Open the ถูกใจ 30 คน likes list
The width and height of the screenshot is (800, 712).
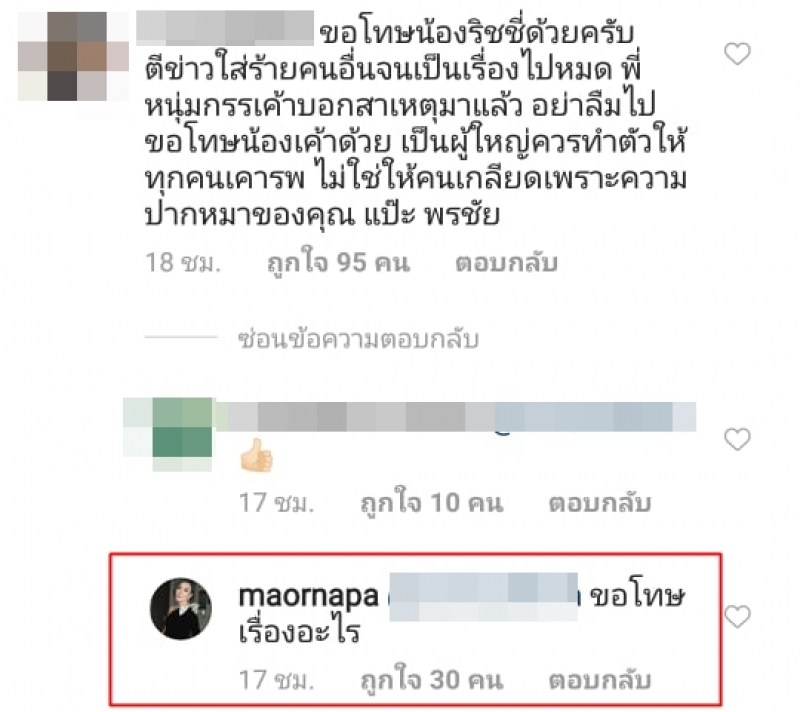pyautogui.click(x=432, y=680)
